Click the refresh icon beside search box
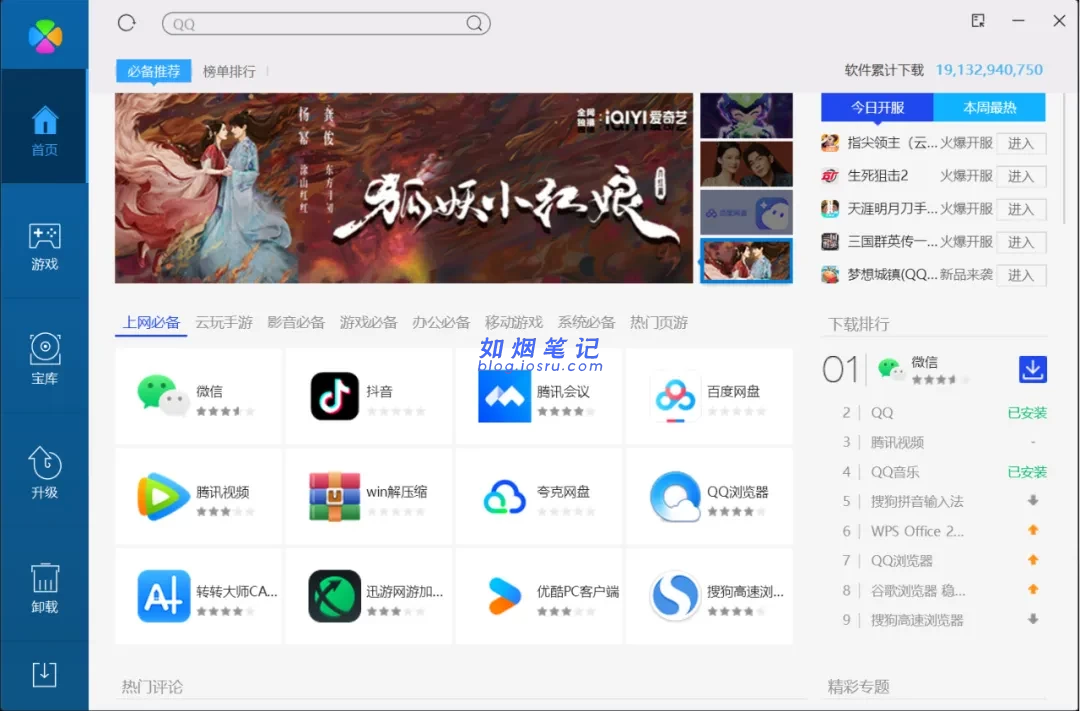 127,23
